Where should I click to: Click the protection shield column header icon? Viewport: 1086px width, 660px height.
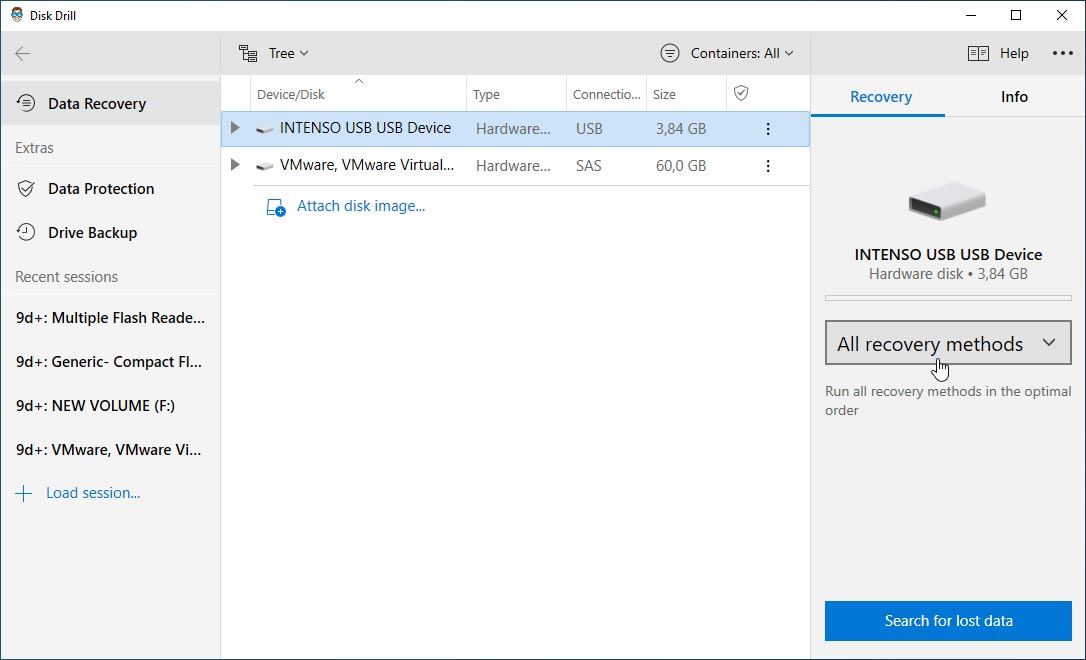741,93
